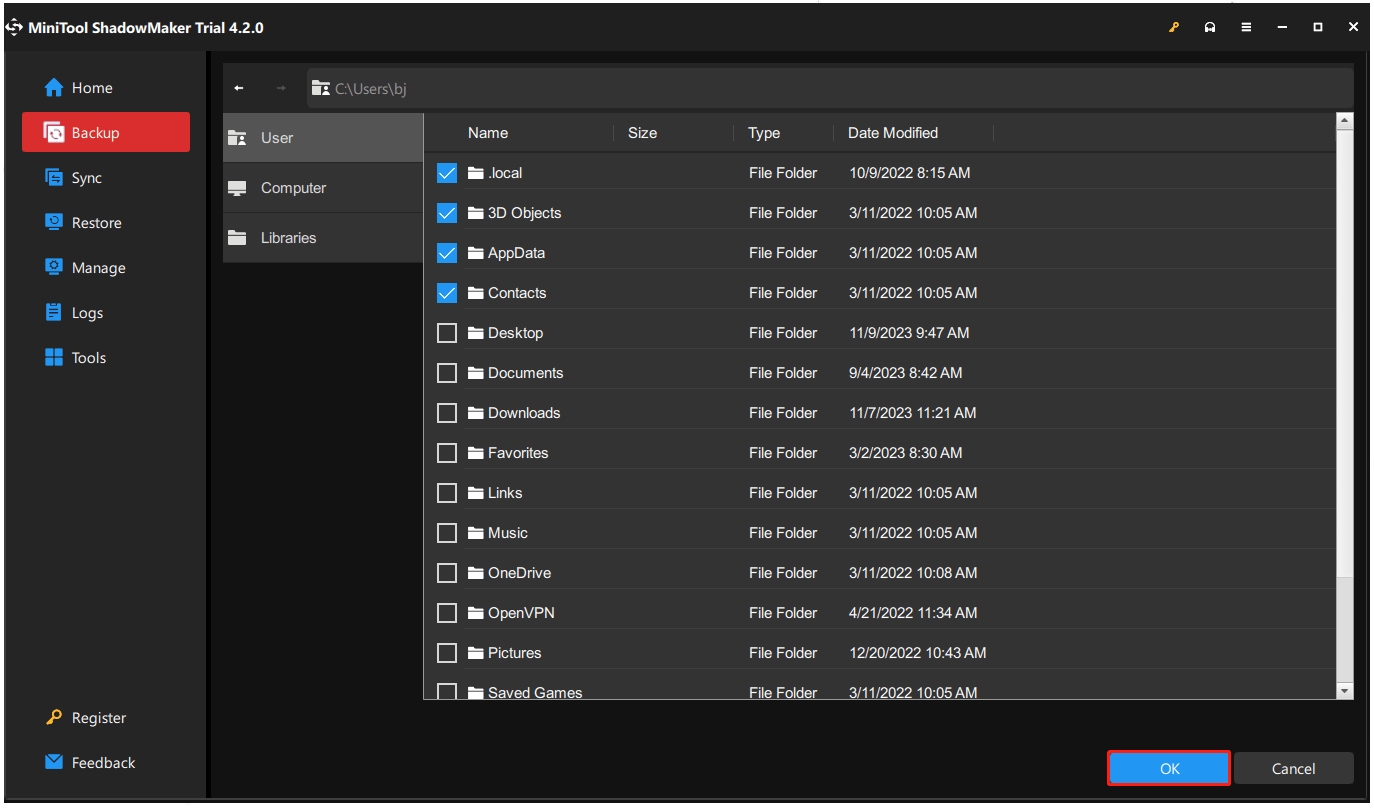The height and width of the screenshot is (808, 1374).
Task: Check the Desktop folder checkbox
Action: [447, 333]
